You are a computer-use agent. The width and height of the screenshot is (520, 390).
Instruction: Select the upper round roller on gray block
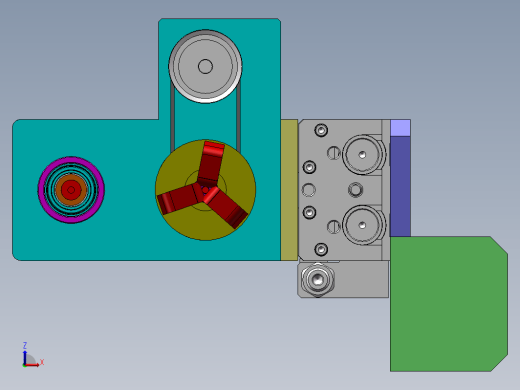tap(363, 155)
